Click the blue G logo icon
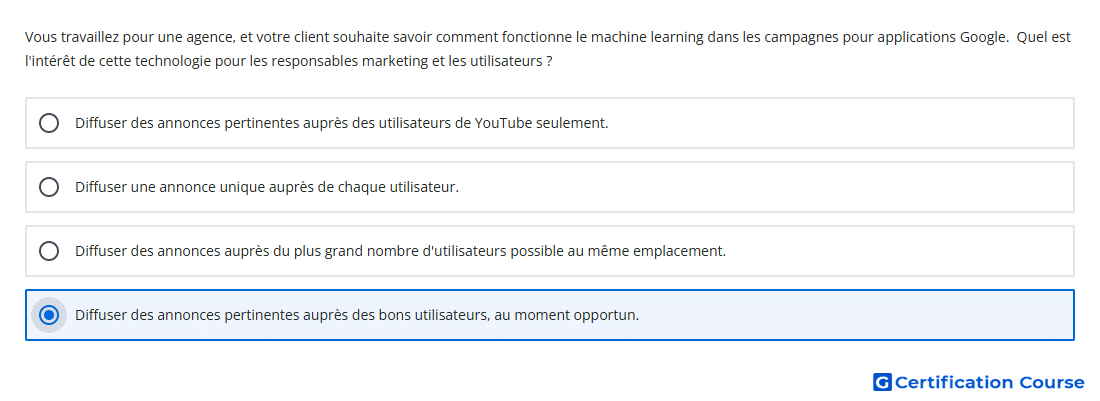Image resolution: width=1100 pixels, height=401 pixels. coord(882,382)
